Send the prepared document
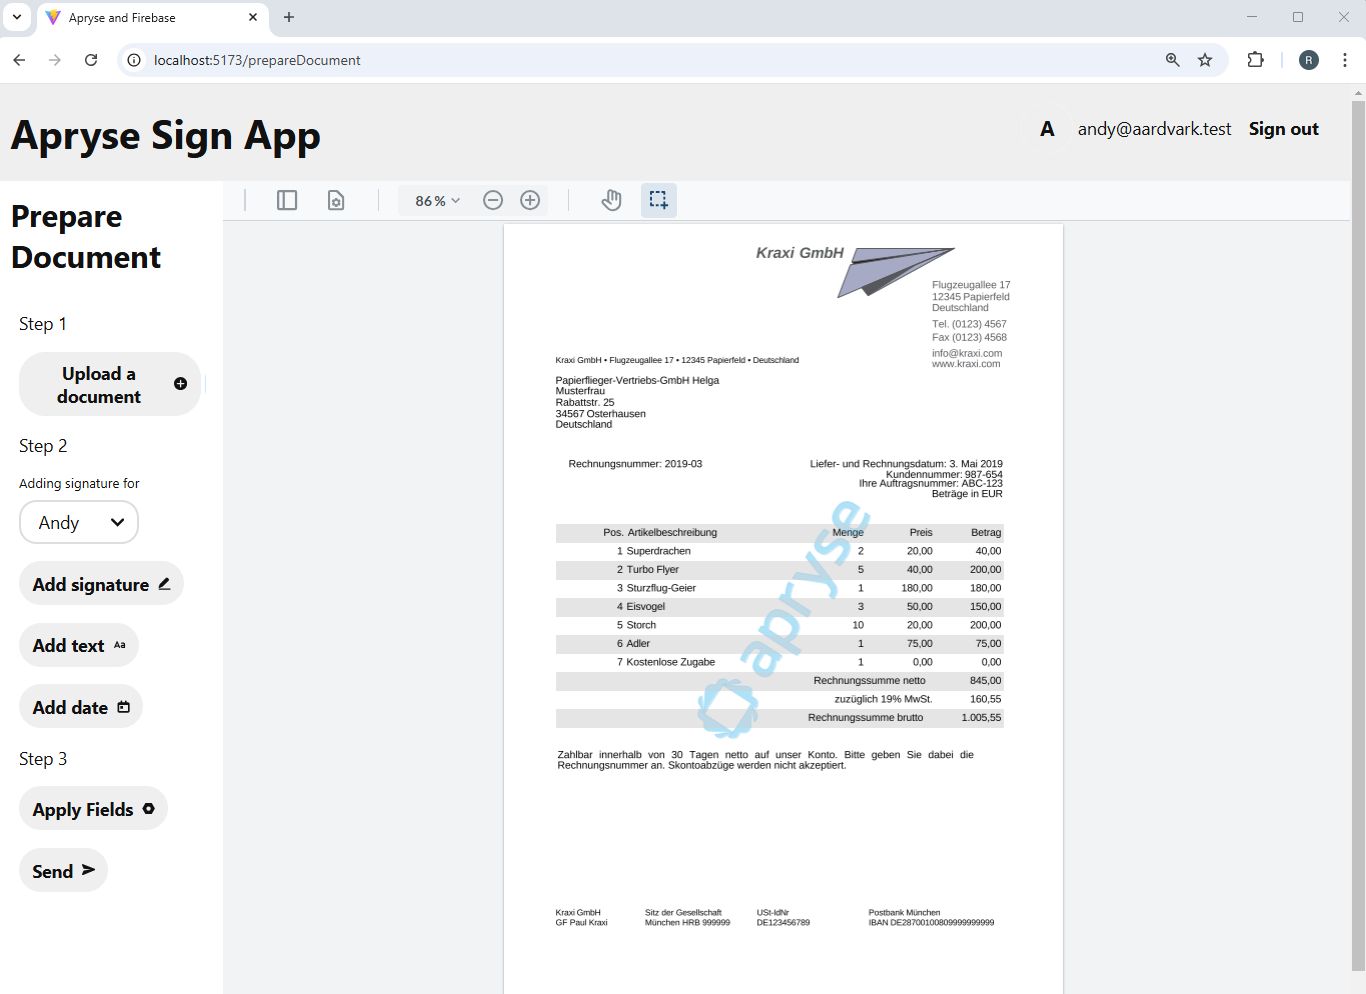The image size is (1366, 994). 63,871
